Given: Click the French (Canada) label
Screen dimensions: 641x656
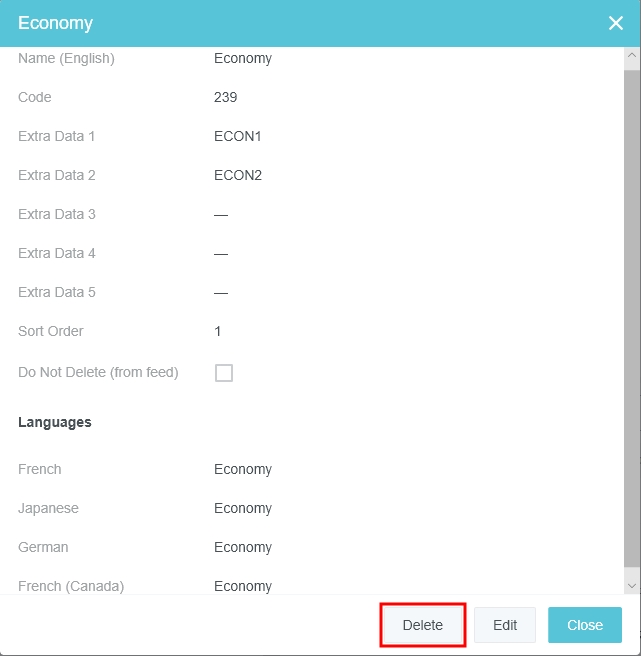Looking at the screenshot, I should [x=71, y=586].
